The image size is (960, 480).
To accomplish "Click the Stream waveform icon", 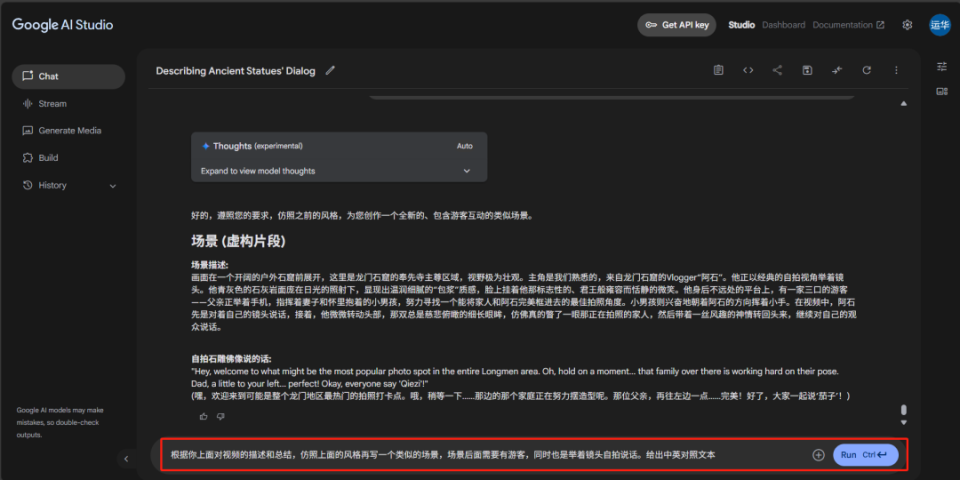I will (x=28, y=104).
